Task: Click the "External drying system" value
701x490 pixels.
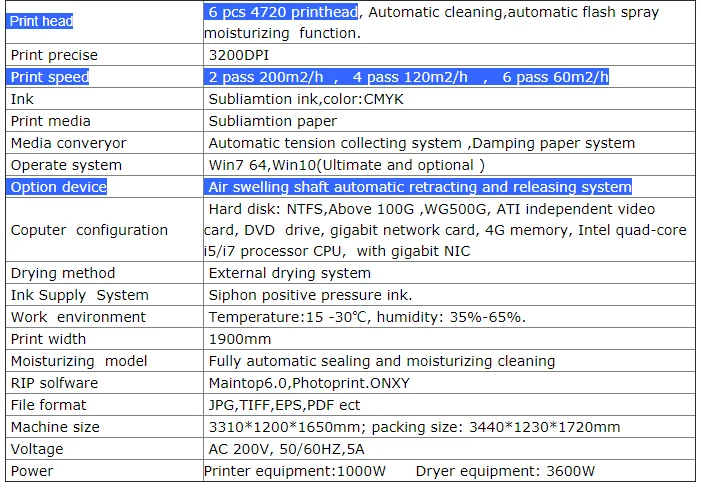Action: (289, 273)
